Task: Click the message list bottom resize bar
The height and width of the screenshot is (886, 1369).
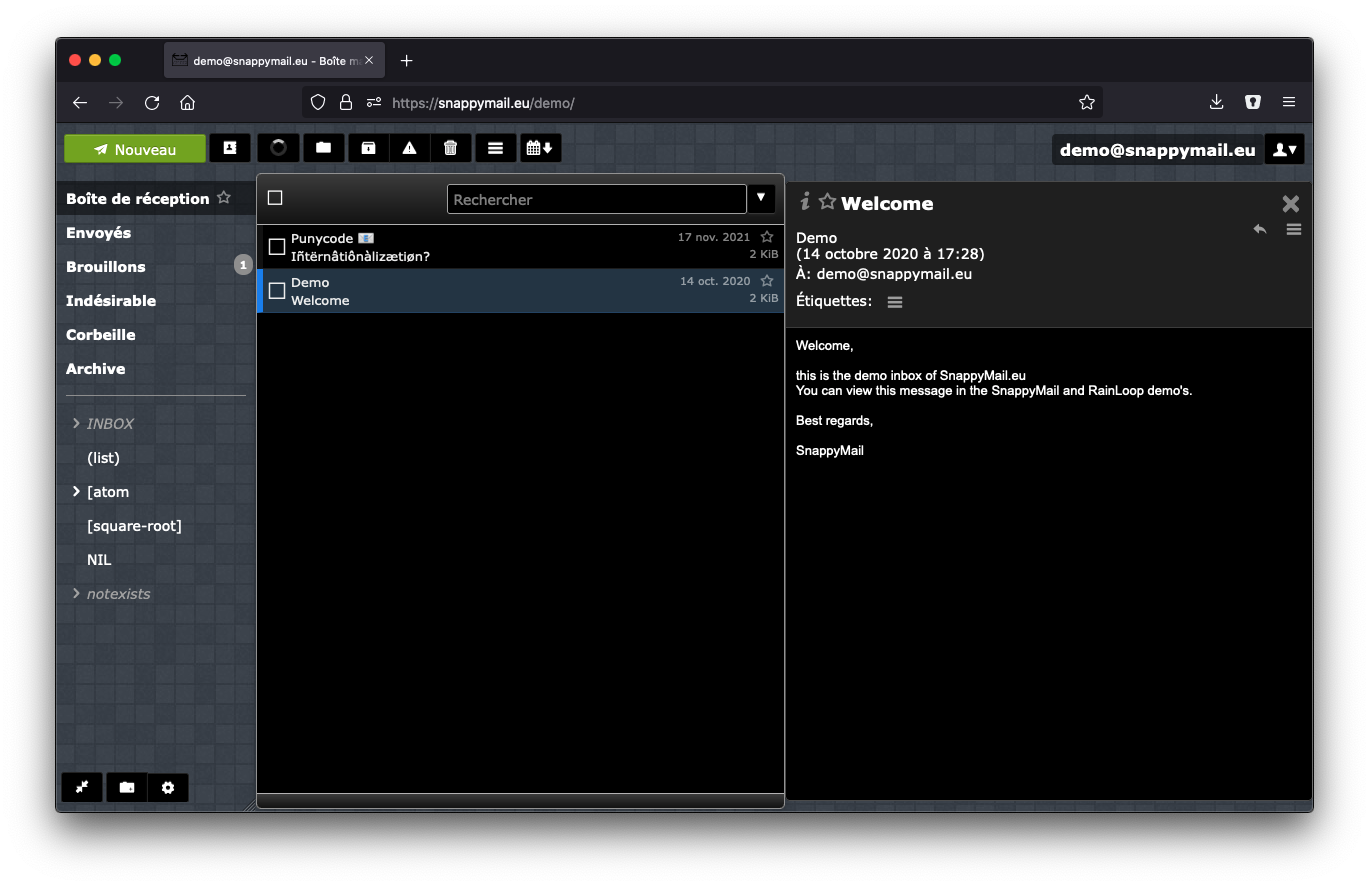Action: pyautogui.click(x=520, y=800)
